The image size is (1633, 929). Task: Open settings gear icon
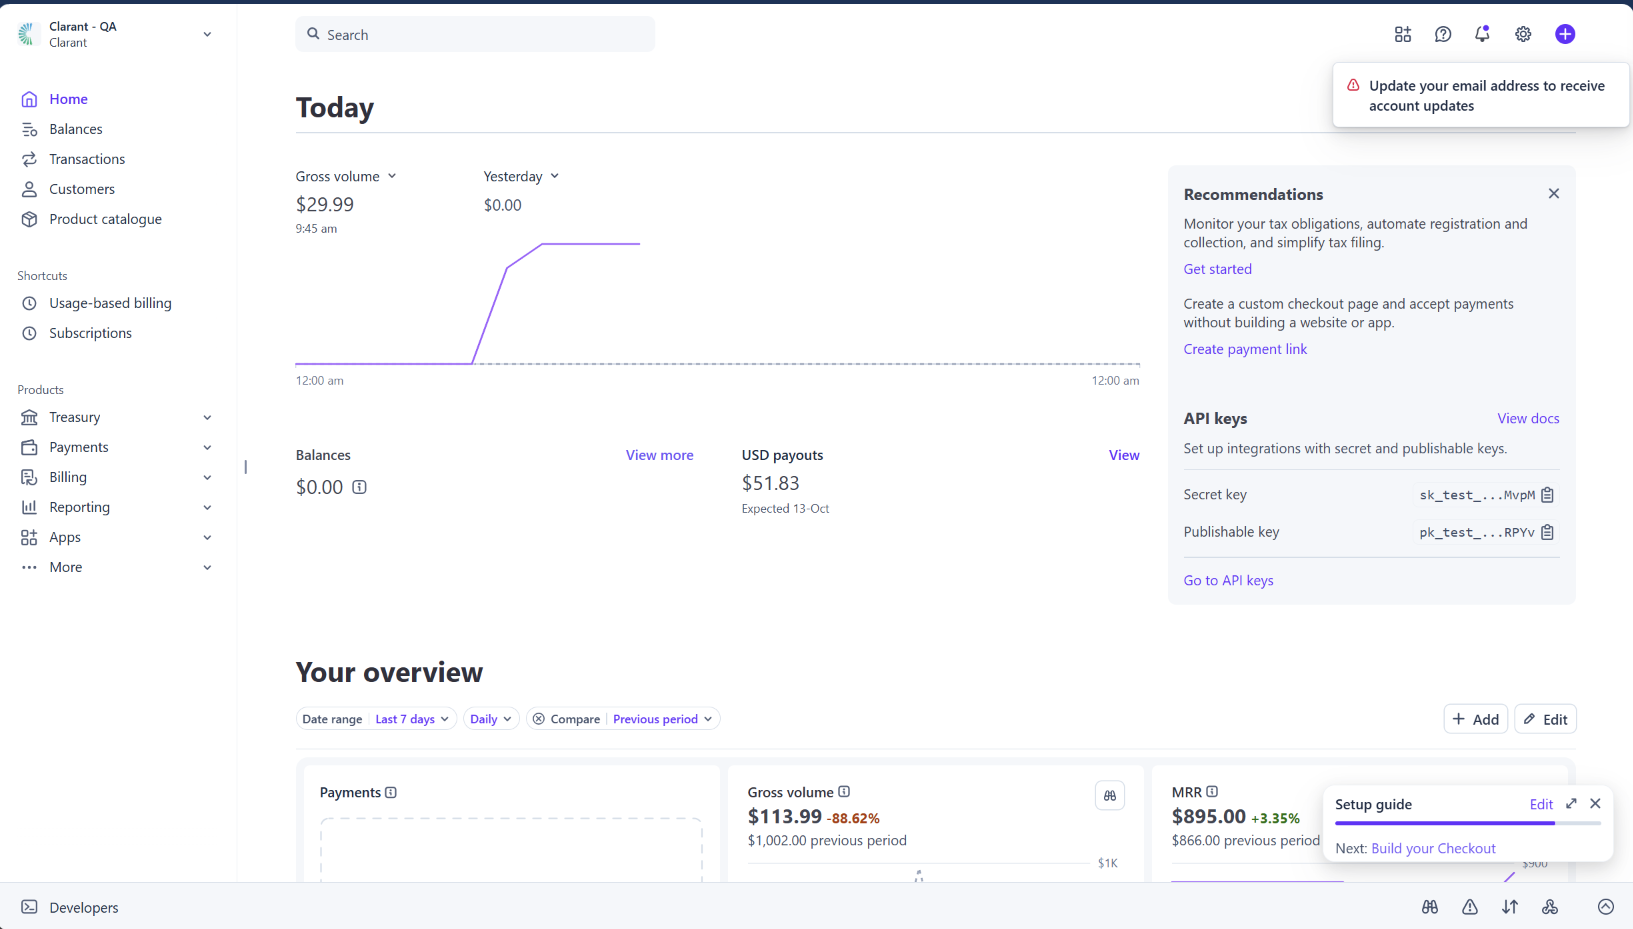click(1523, 34)
